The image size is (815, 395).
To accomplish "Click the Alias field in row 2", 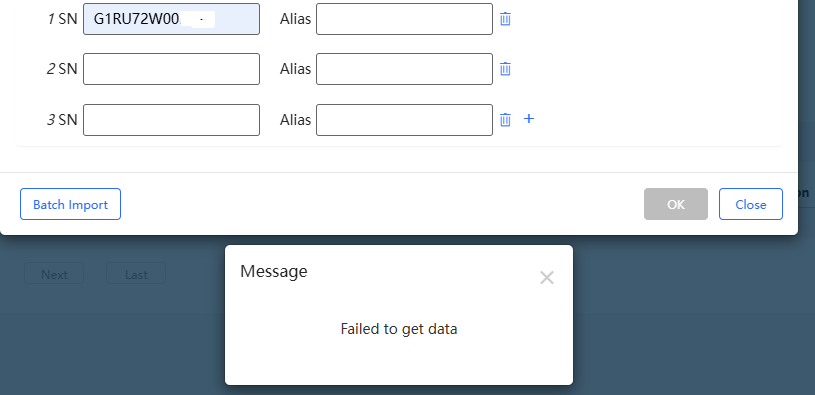I will coord(404,69).
